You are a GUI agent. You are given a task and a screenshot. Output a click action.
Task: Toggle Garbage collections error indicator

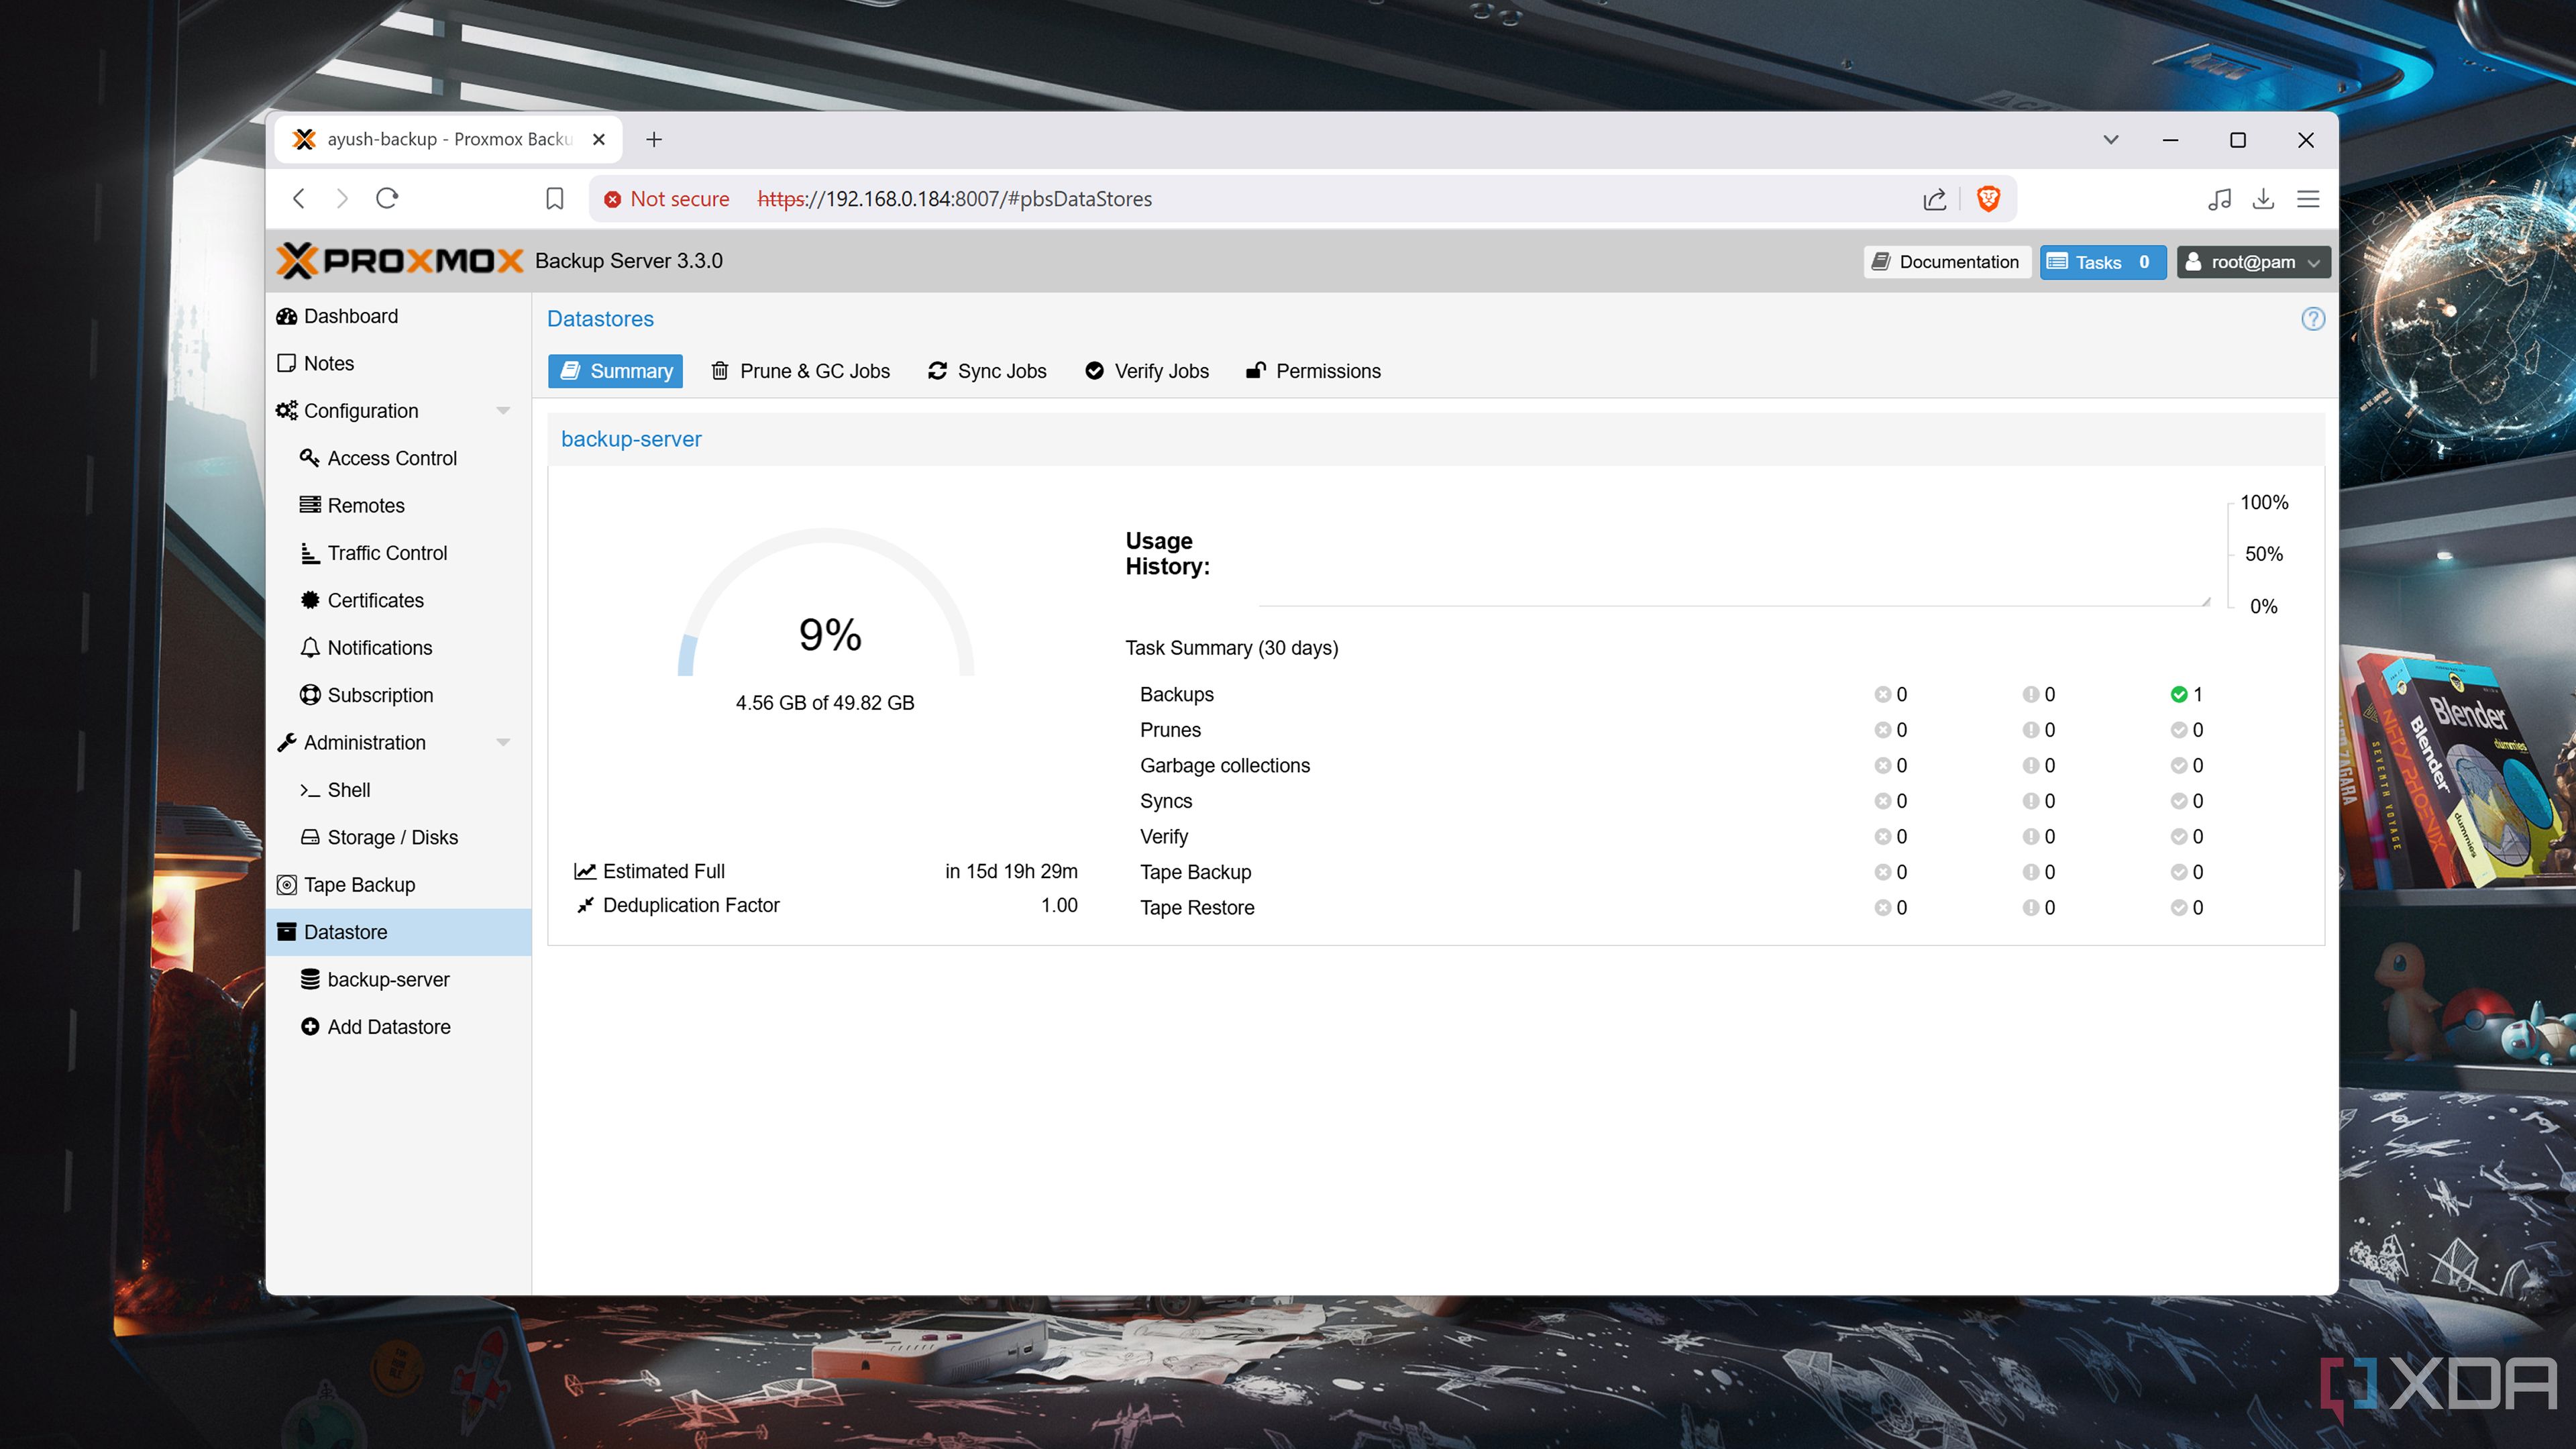pos(1881,764)
